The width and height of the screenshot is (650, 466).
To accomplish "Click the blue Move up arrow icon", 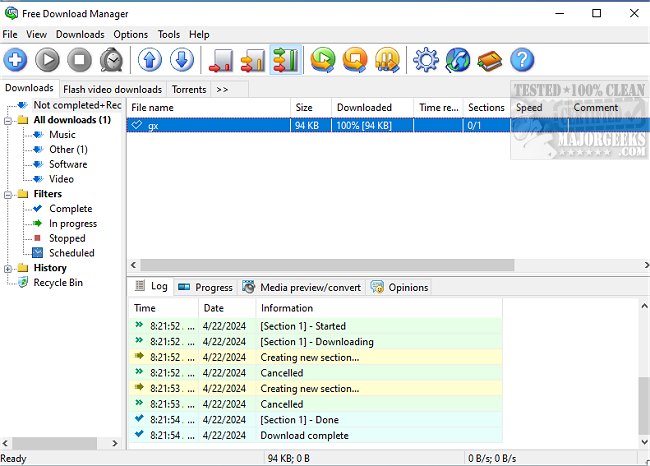I will click(149, 60).
